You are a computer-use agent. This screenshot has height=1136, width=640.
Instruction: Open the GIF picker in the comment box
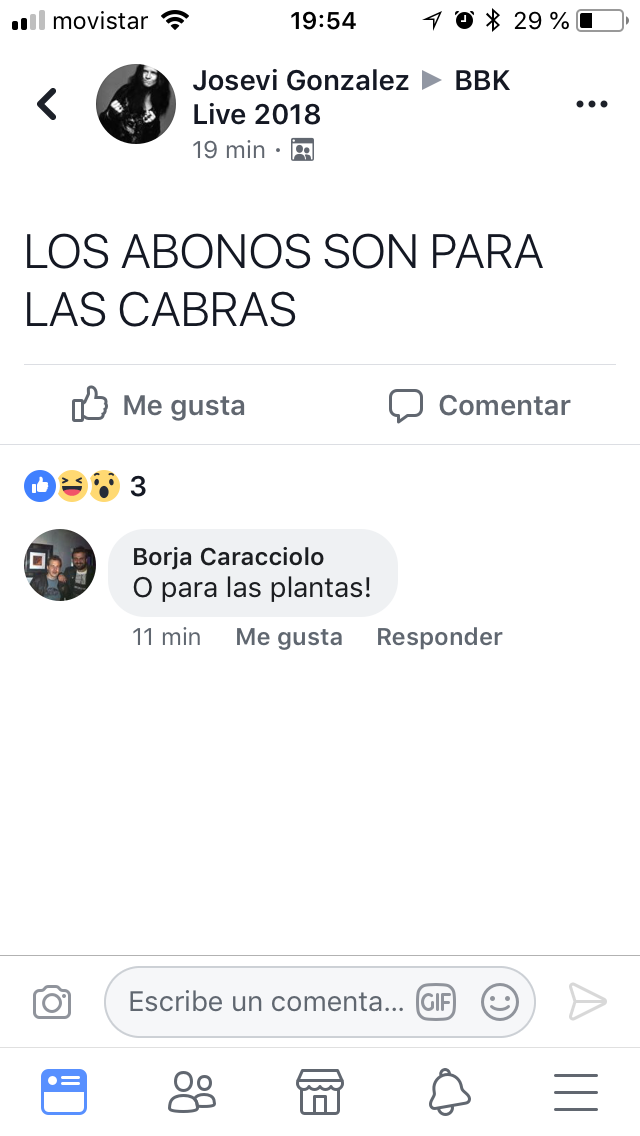(436, 1002)
